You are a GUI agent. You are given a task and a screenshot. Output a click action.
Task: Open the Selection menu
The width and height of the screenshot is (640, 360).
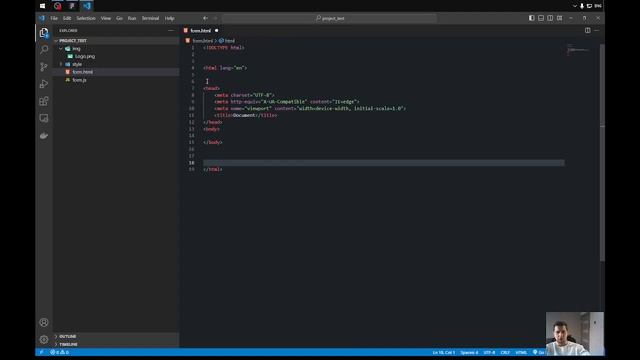pos(86,18)
